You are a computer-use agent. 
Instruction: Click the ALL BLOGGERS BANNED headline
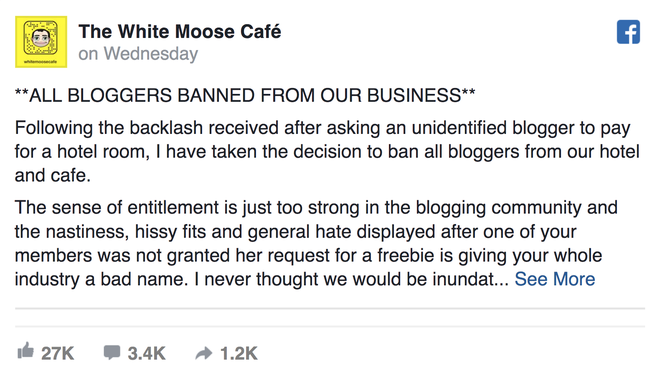tap(245, 95)
